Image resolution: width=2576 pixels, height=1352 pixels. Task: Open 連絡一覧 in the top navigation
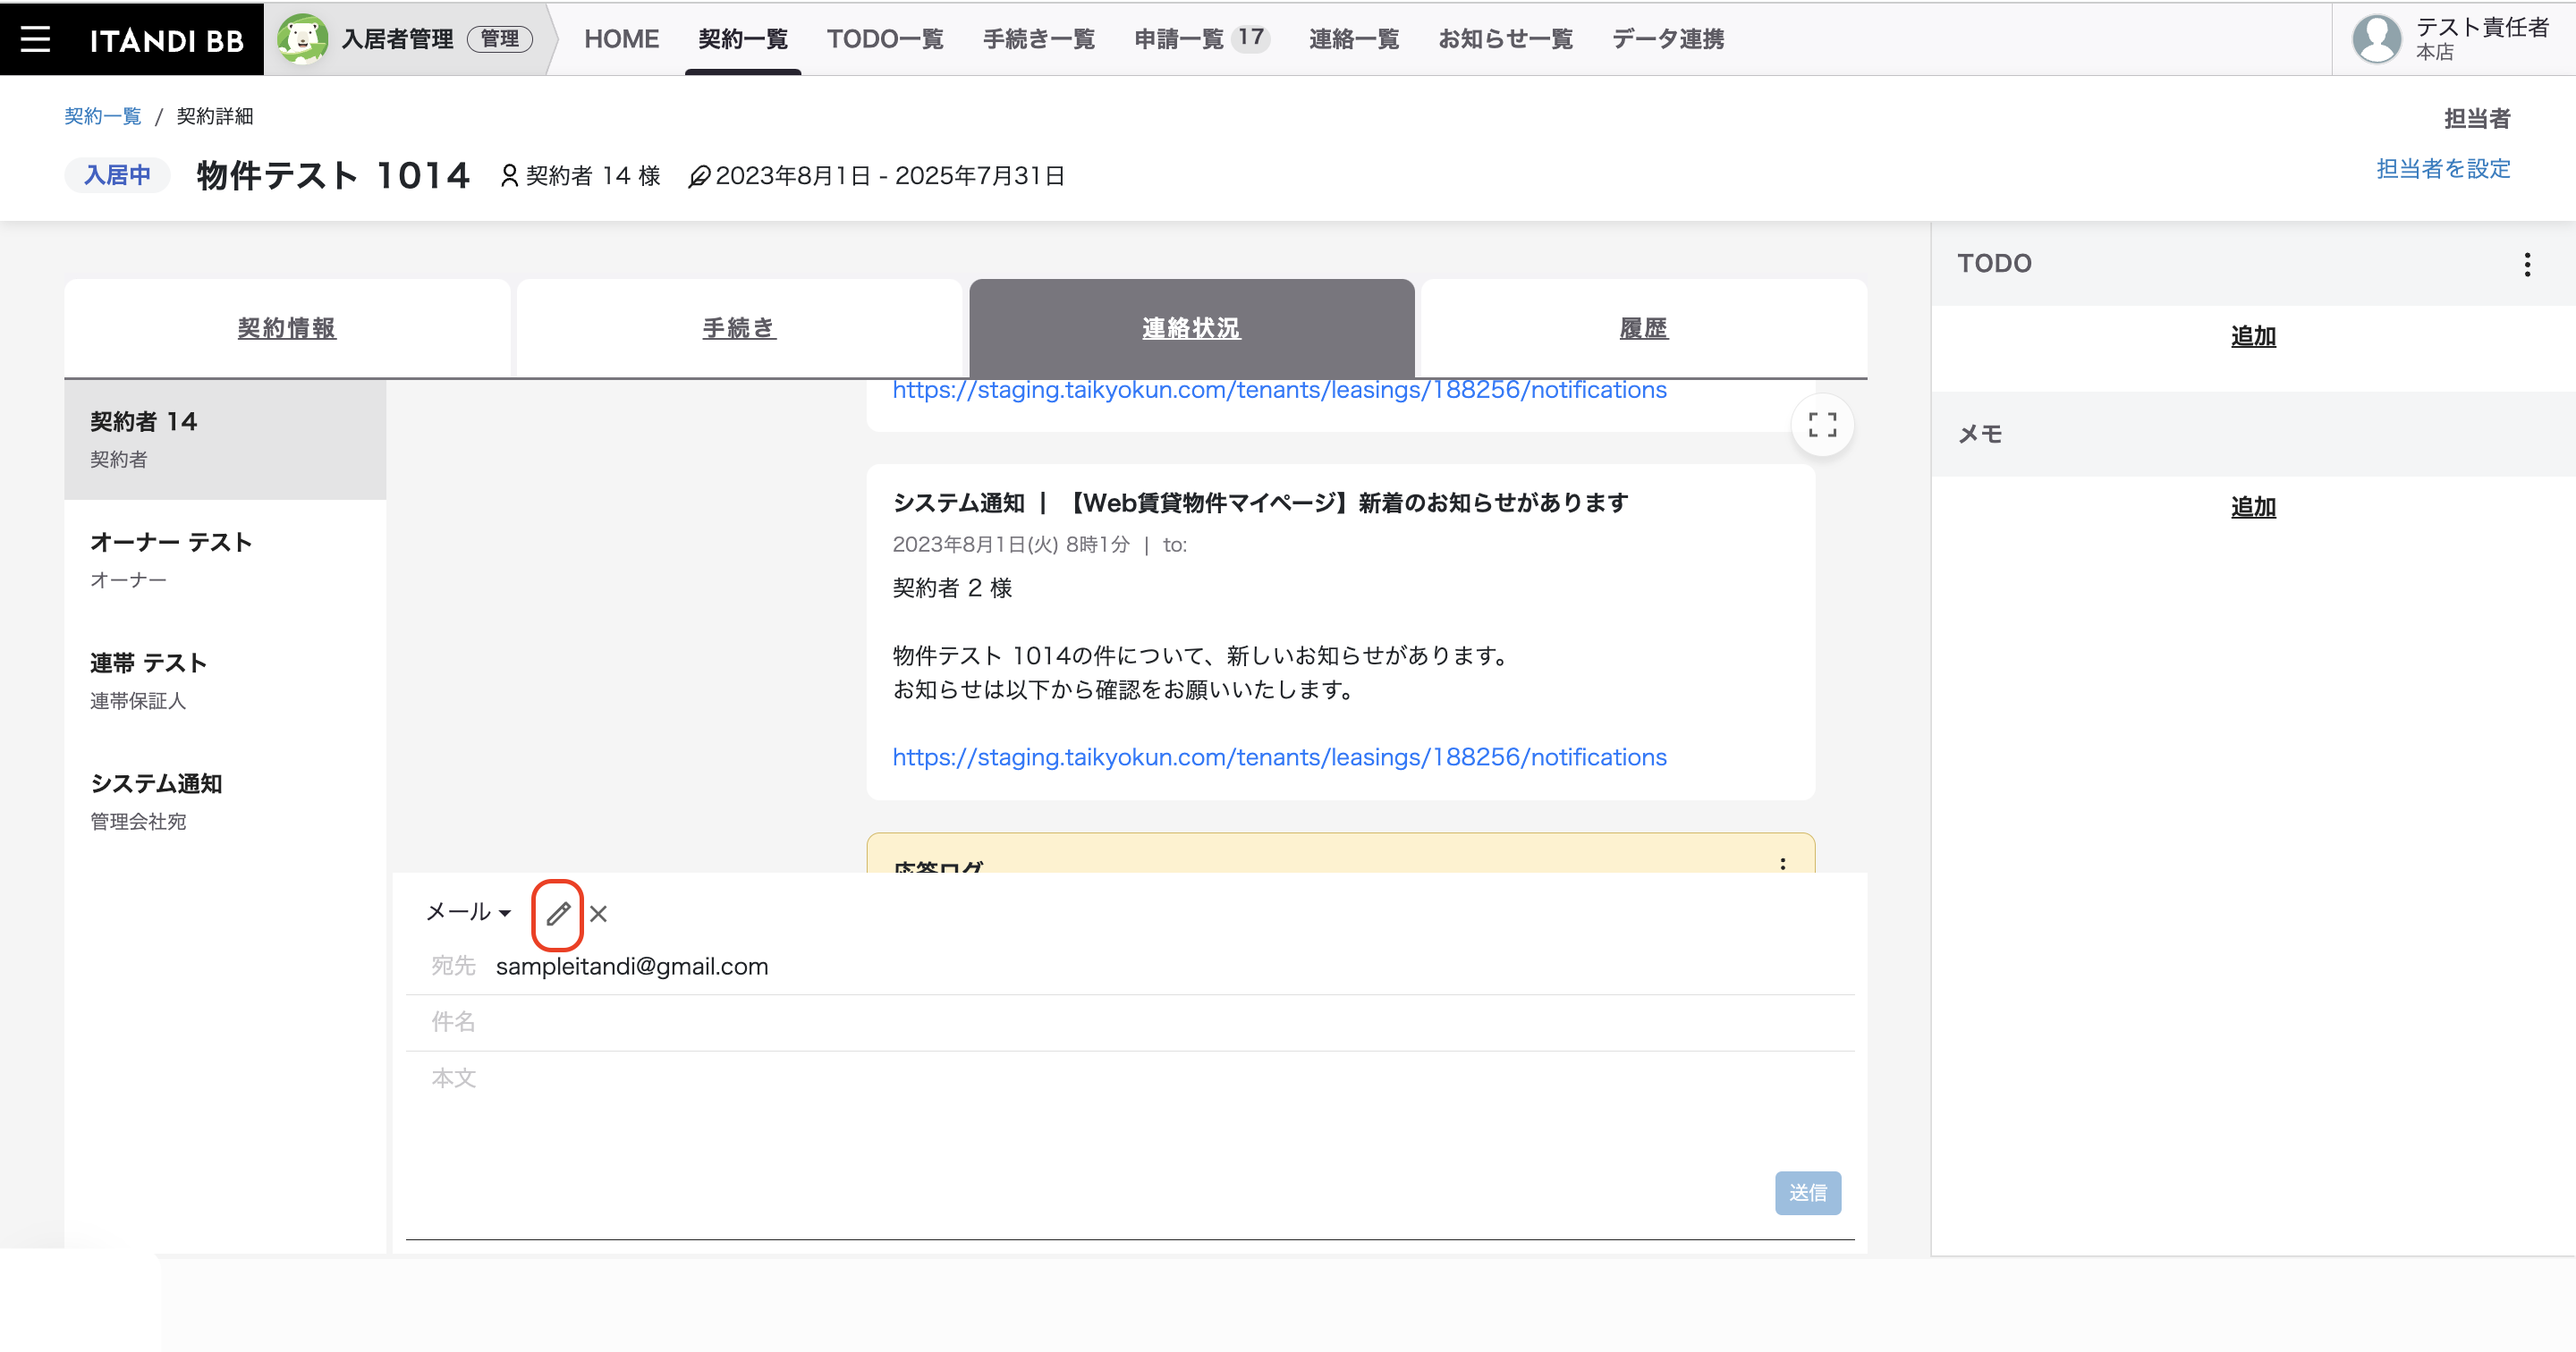(x=1354, y=39)
